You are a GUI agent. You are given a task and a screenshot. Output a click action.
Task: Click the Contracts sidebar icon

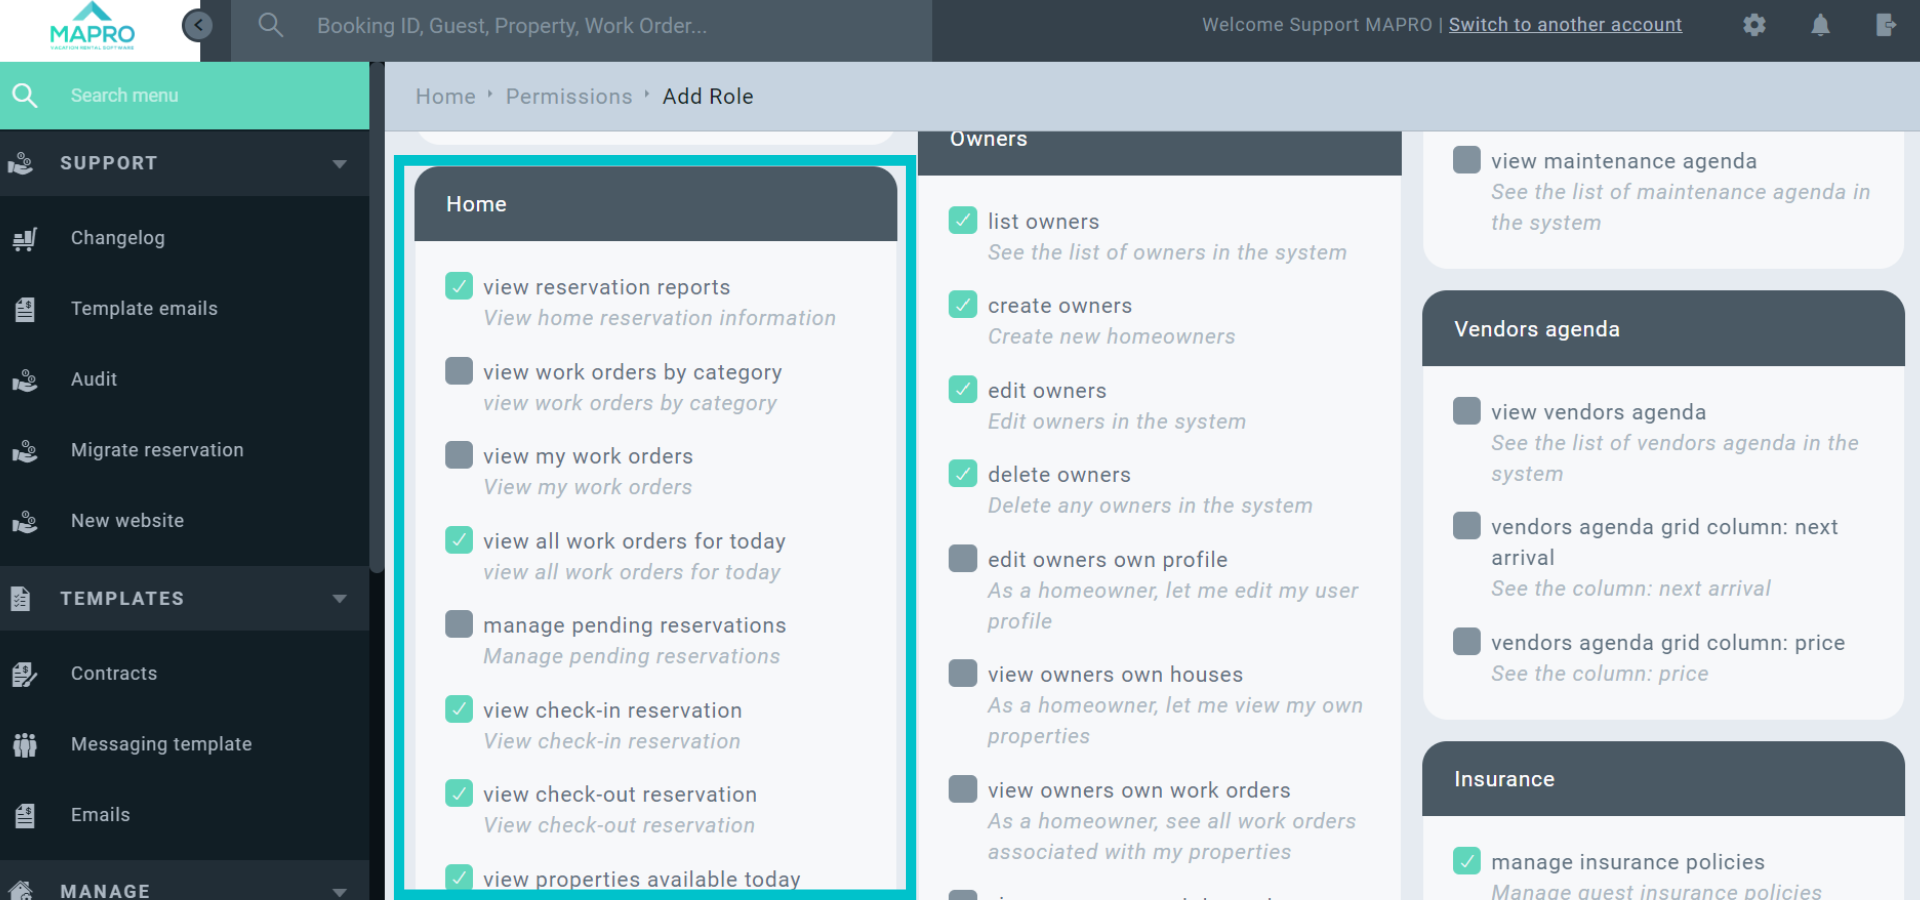[25, 674]
